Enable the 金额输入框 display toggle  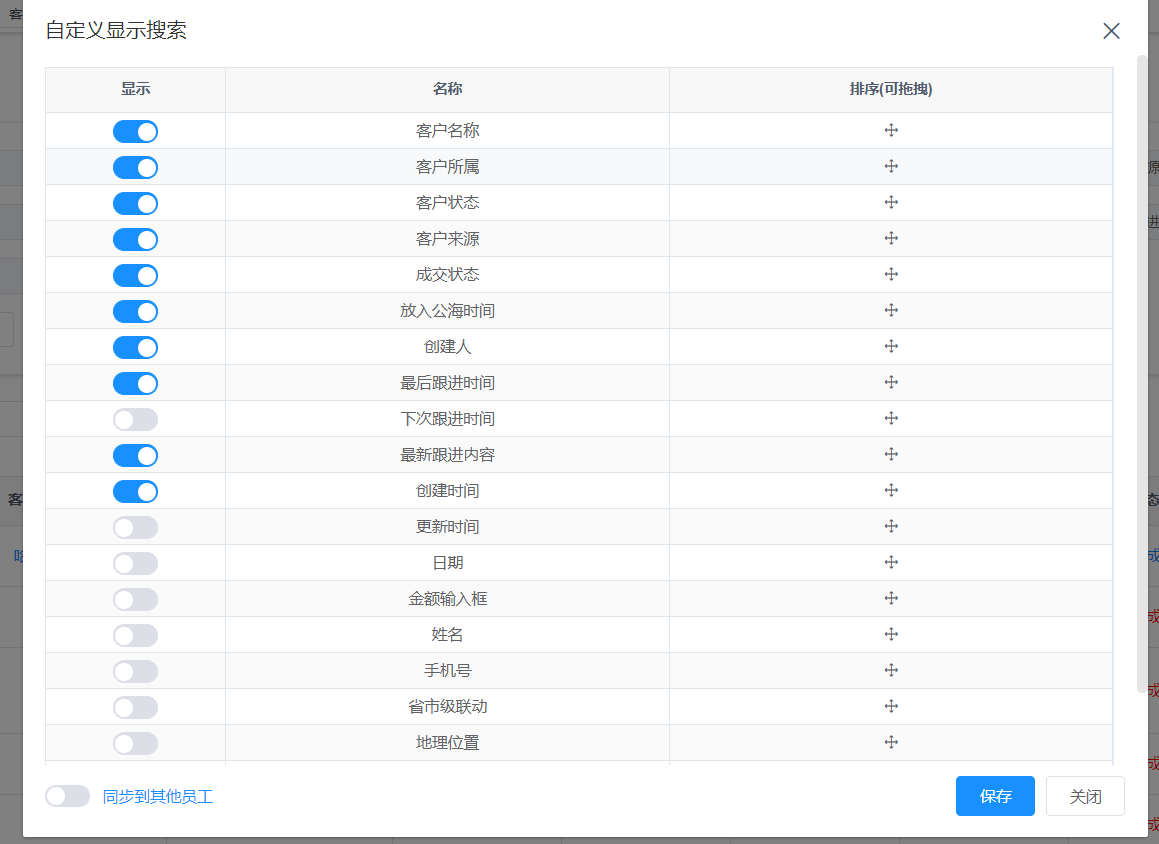pos(135,600)
